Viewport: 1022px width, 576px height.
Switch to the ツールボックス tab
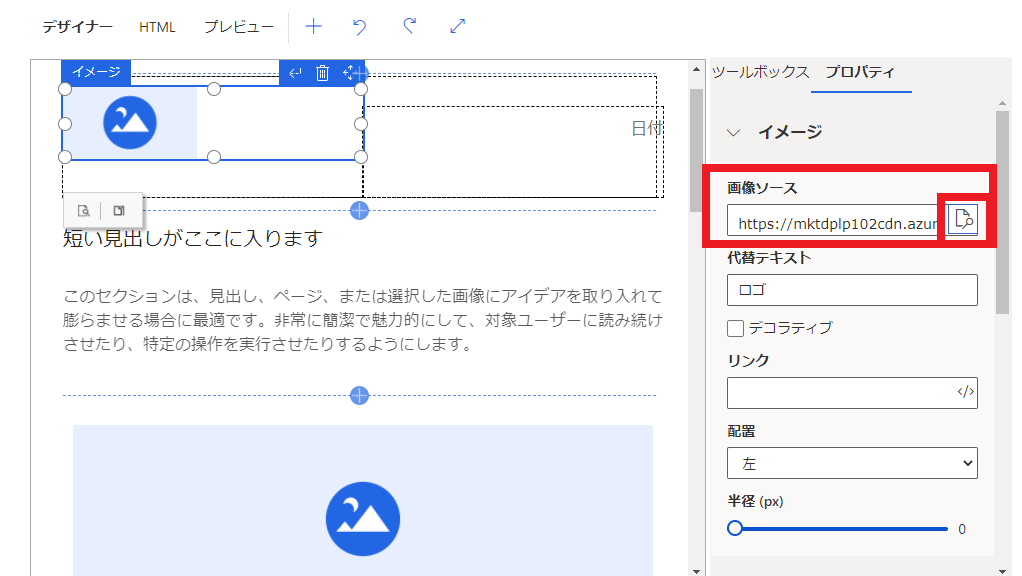(760, 72)
